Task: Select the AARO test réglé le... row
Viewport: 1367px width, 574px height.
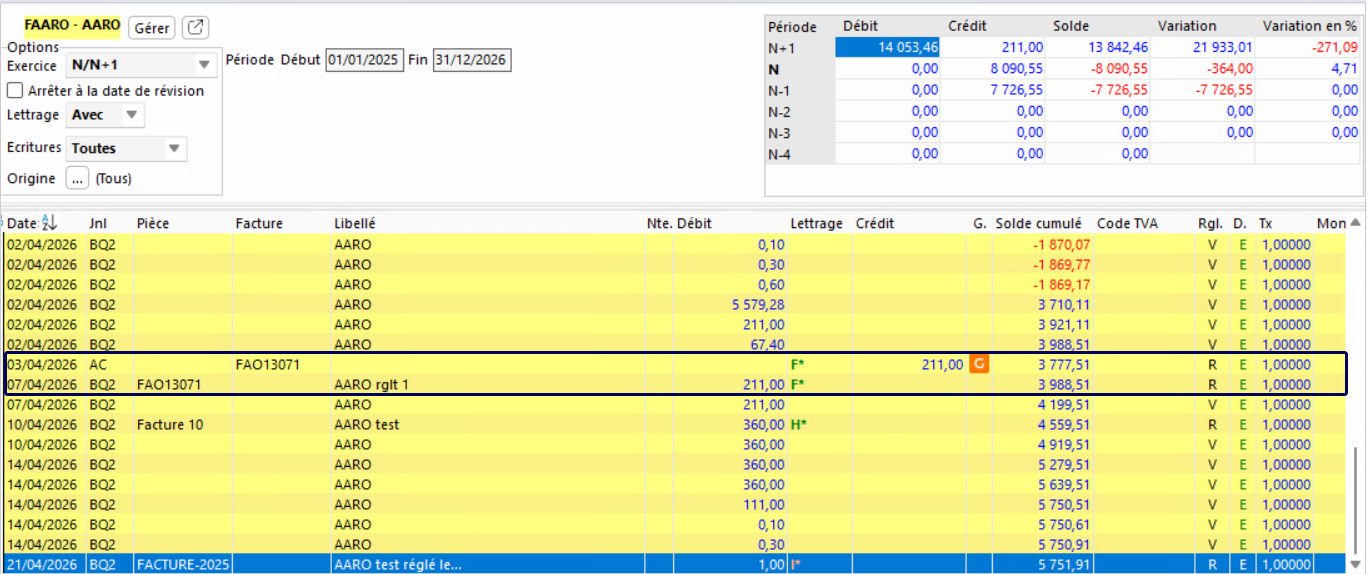Action: tap(675, 565)
